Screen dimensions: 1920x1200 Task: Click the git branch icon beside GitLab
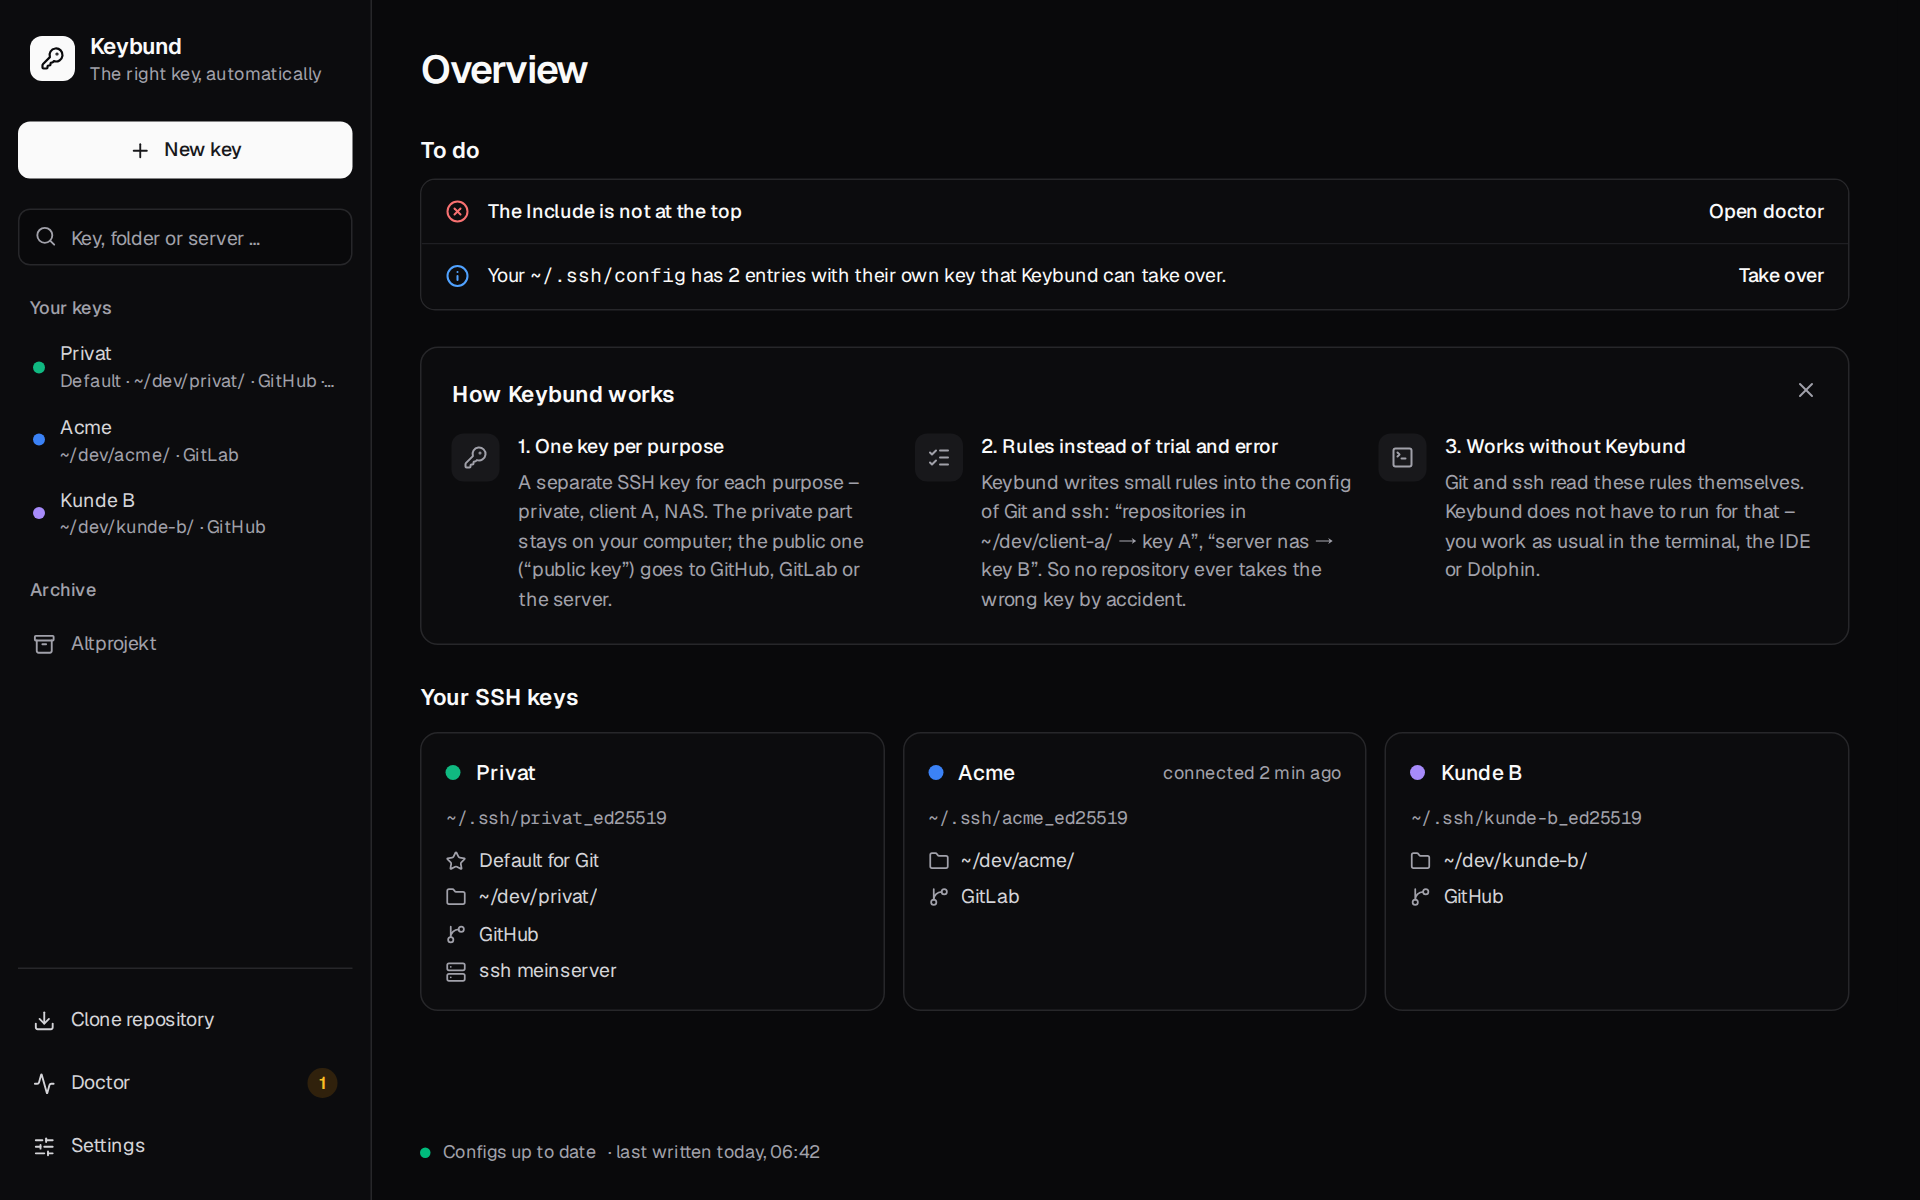tap(939, 897)
